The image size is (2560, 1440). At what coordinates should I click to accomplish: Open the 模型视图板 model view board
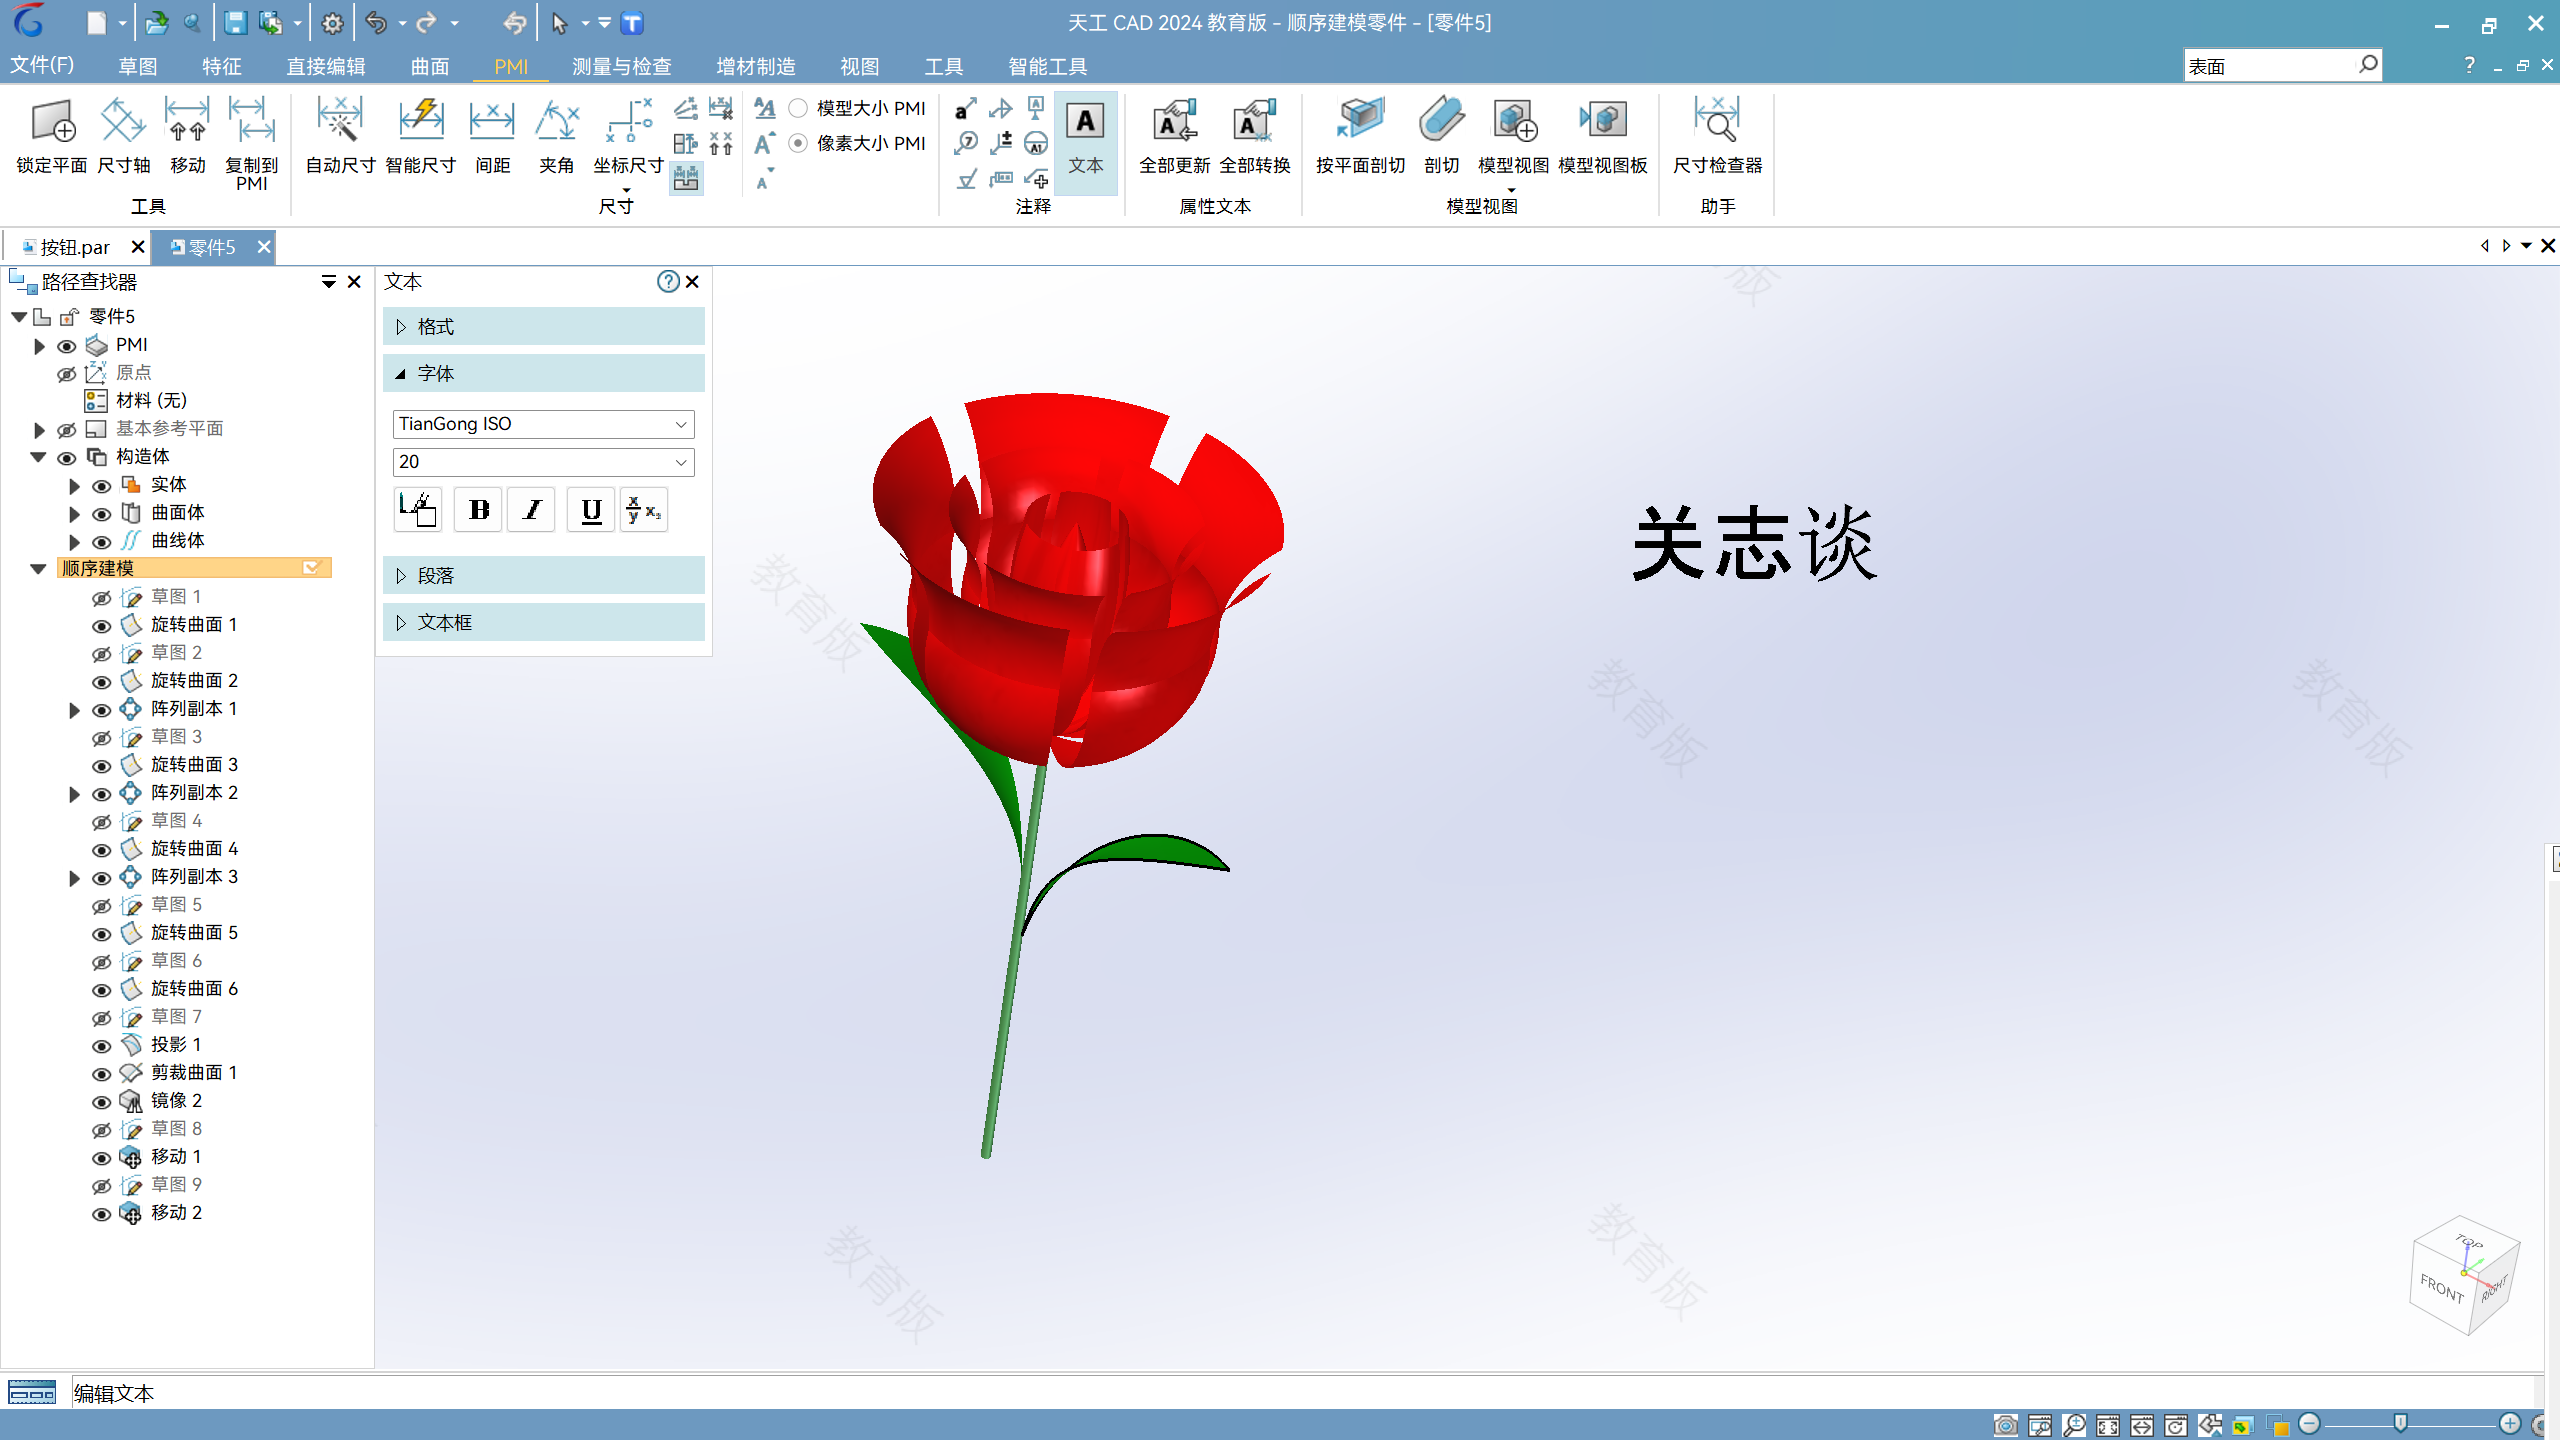[1602, 137]
